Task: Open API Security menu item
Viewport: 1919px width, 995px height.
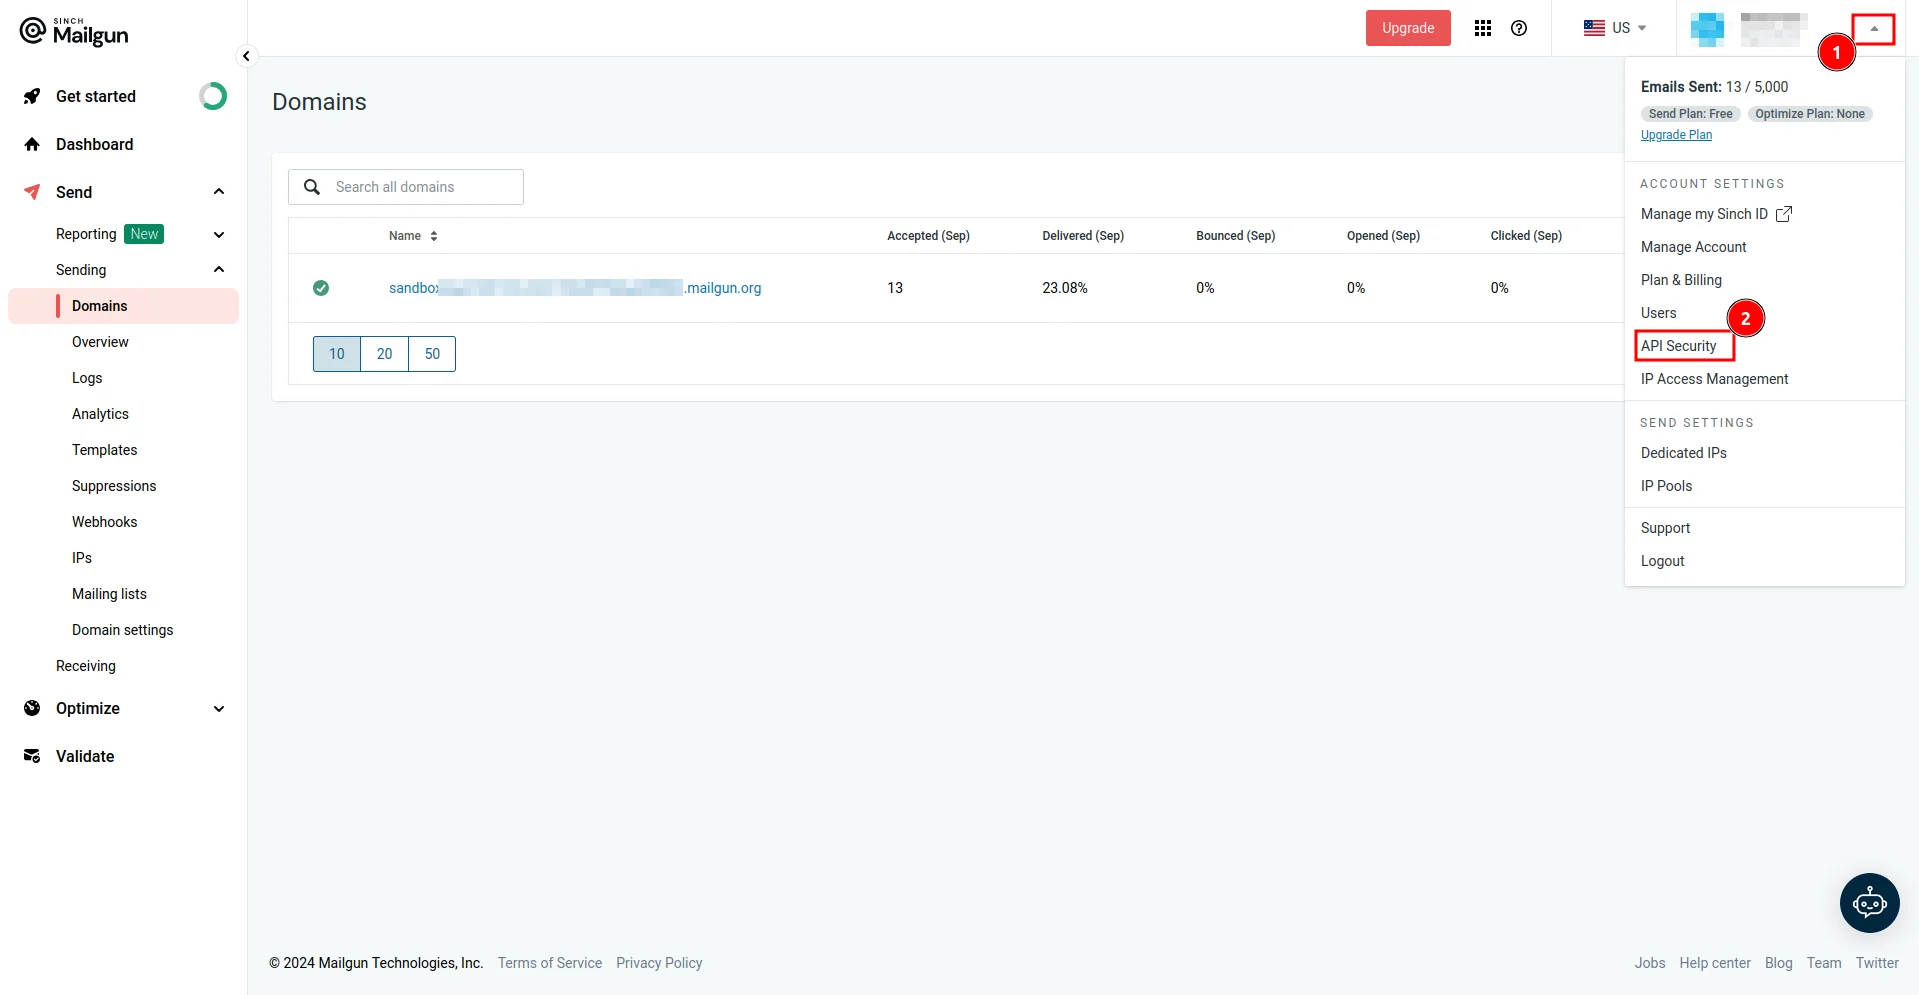Action: (1678, 346)
